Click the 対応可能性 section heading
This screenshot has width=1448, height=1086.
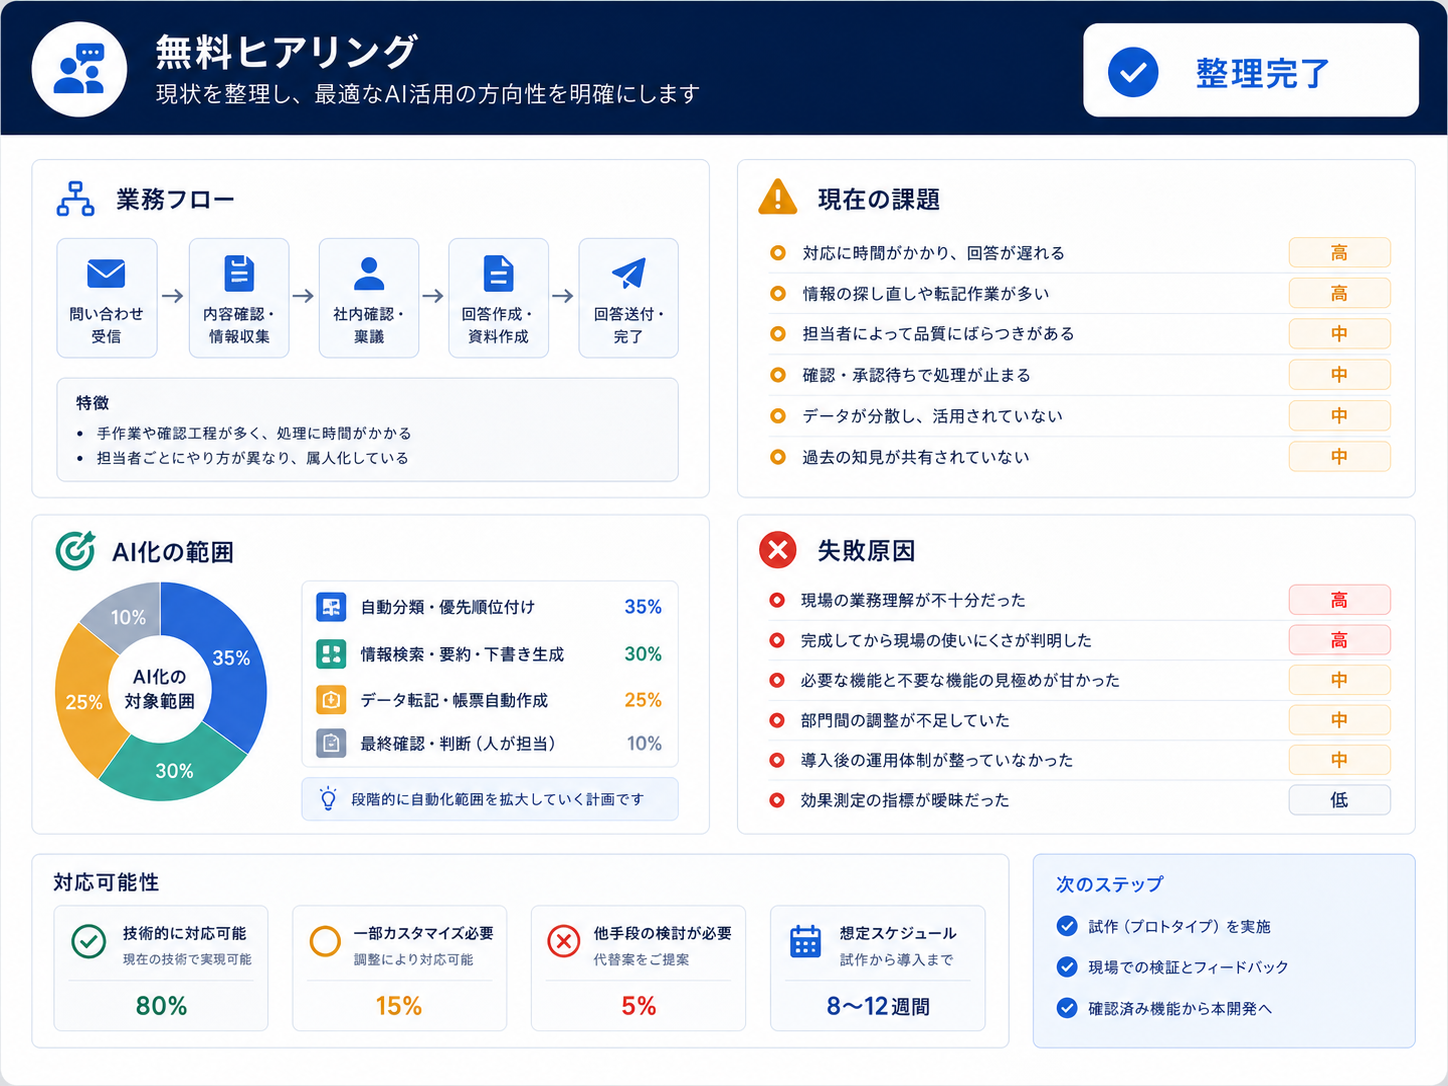[x=106, y=882]
